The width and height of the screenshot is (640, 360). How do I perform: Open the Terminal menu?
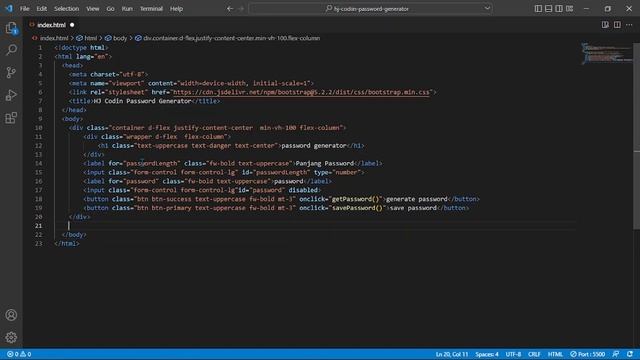[151, 9]
